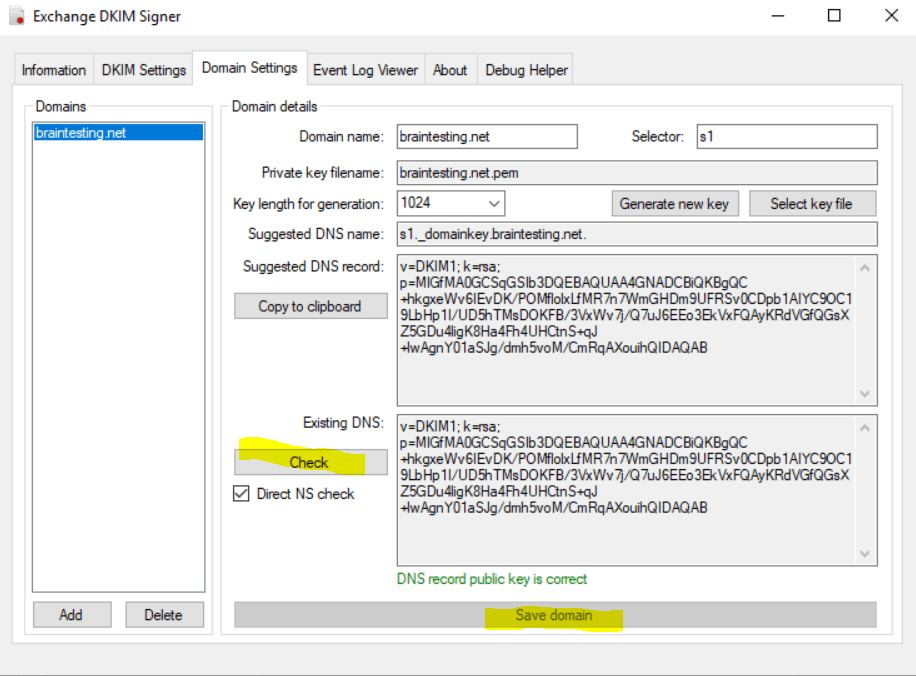Expand the Key length dropdown
This screenshot has height=676, width=916.
point(494,203)
